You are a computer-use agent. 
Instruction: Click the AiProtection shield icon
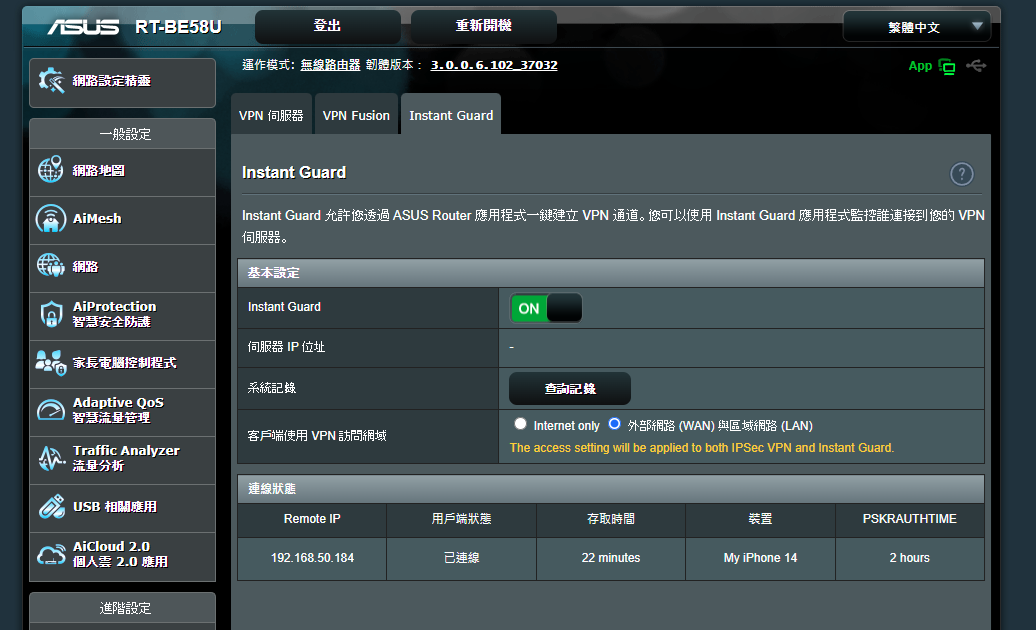click(51, 314)
